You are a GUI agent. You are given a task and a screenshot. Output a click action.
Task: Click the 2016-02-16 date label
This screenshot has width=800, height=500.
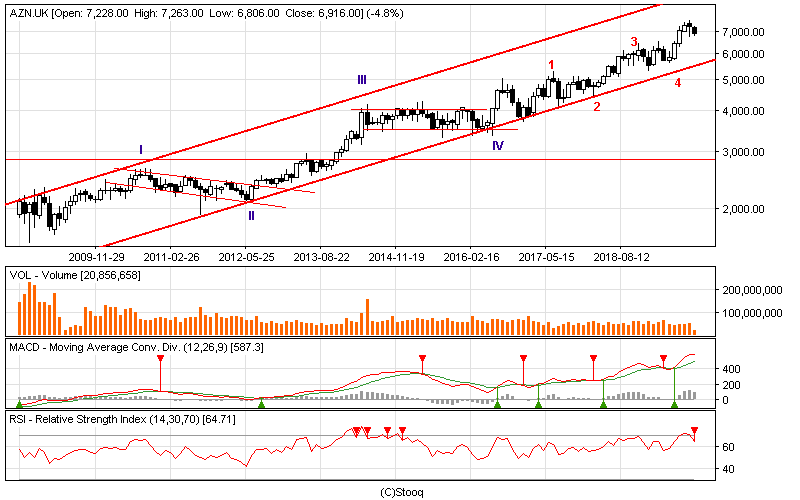[471, 257]
